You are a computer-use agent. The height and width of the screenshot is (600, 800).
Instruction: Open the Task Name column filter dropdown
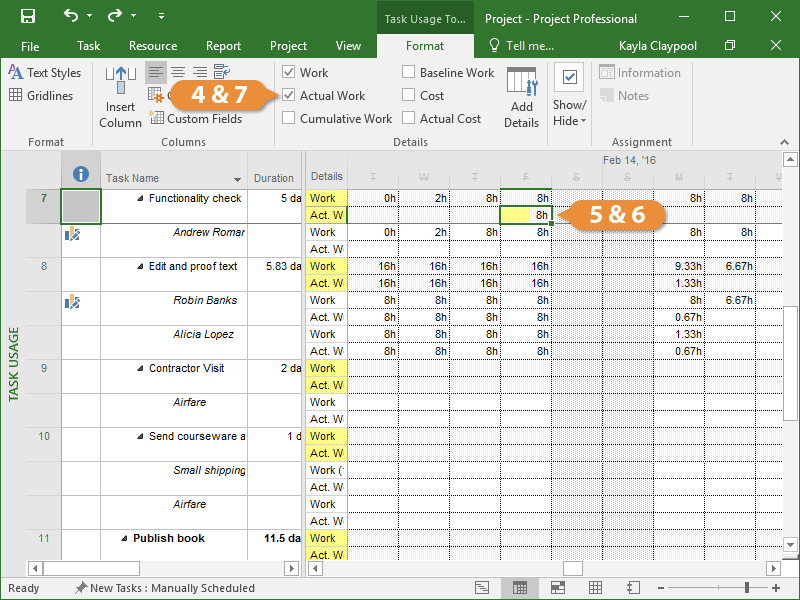[237, 179]
